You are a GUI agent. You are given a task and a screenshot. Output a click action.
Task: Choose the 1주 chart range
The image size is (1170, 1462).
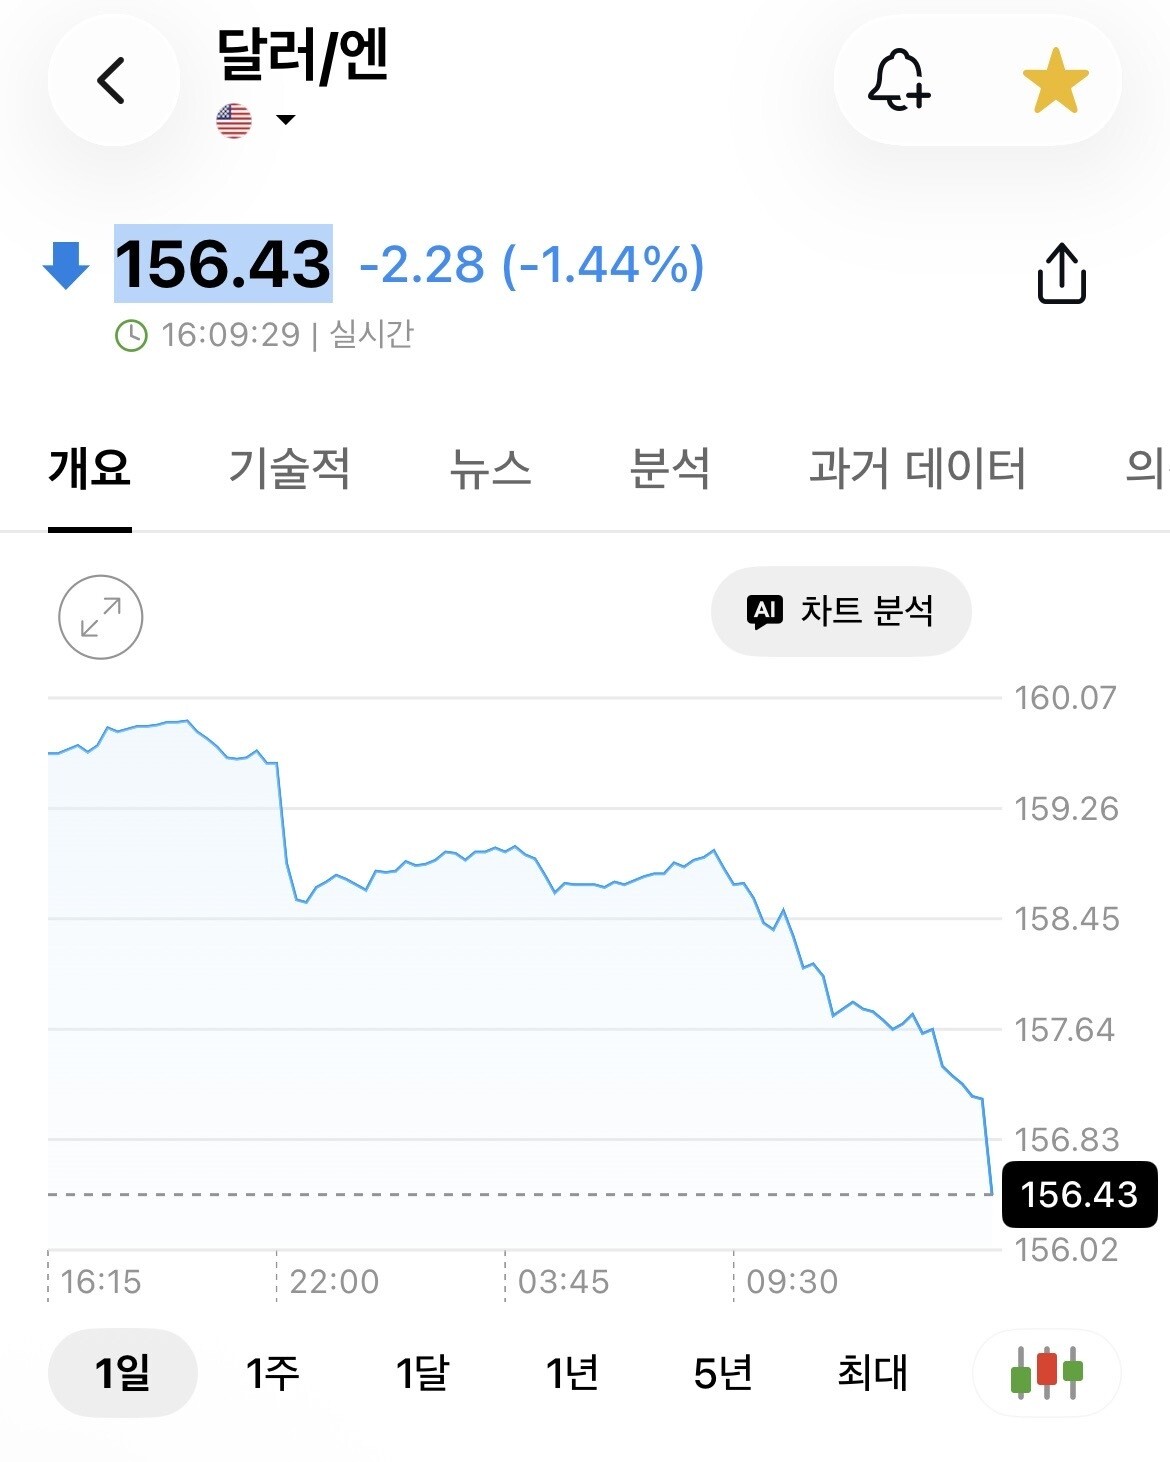[x=272, y=1373]
